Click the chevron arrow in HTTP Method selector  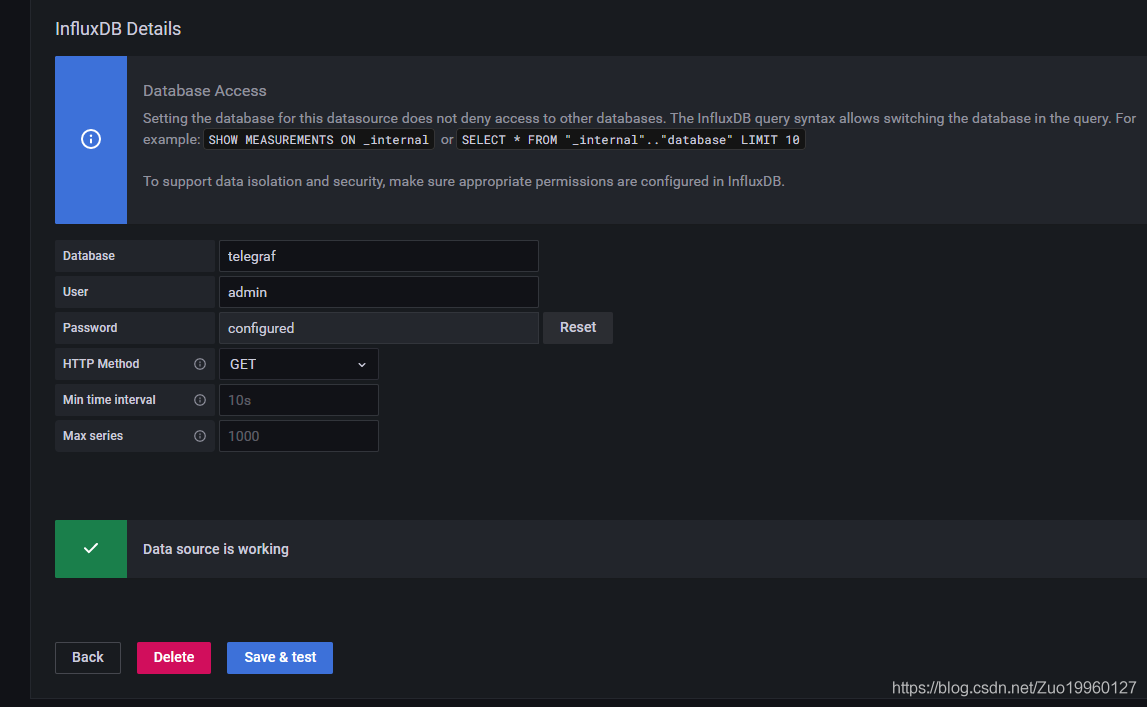361,365
